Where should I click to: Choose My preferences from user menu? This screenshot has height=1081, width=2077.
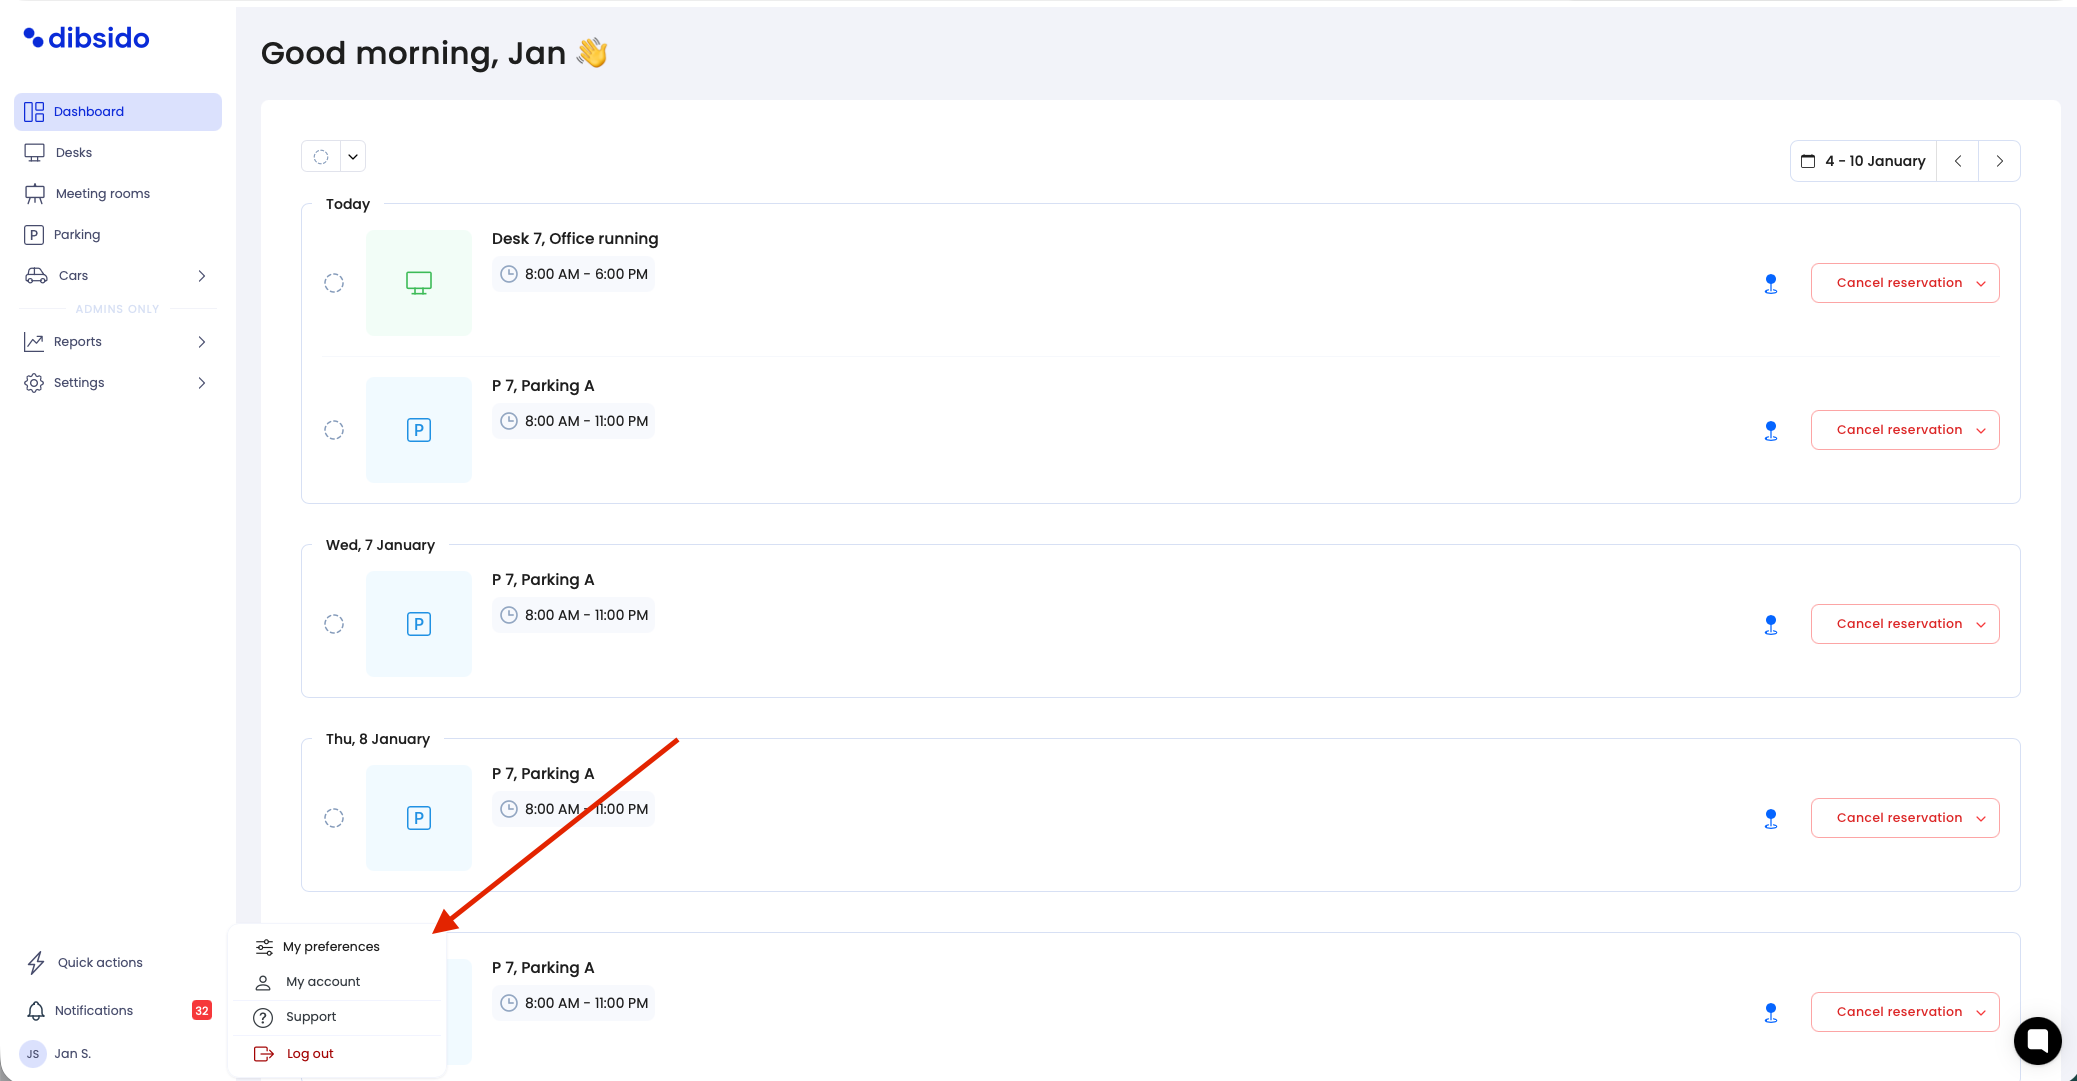[x=331, y=947]
